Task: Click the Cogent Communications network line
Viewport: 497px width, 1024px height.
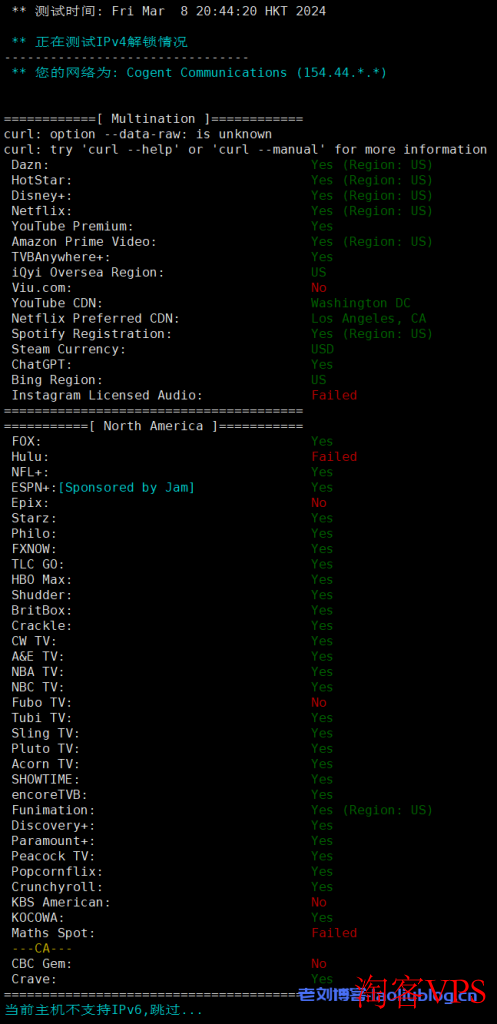Action: [199, 72]
